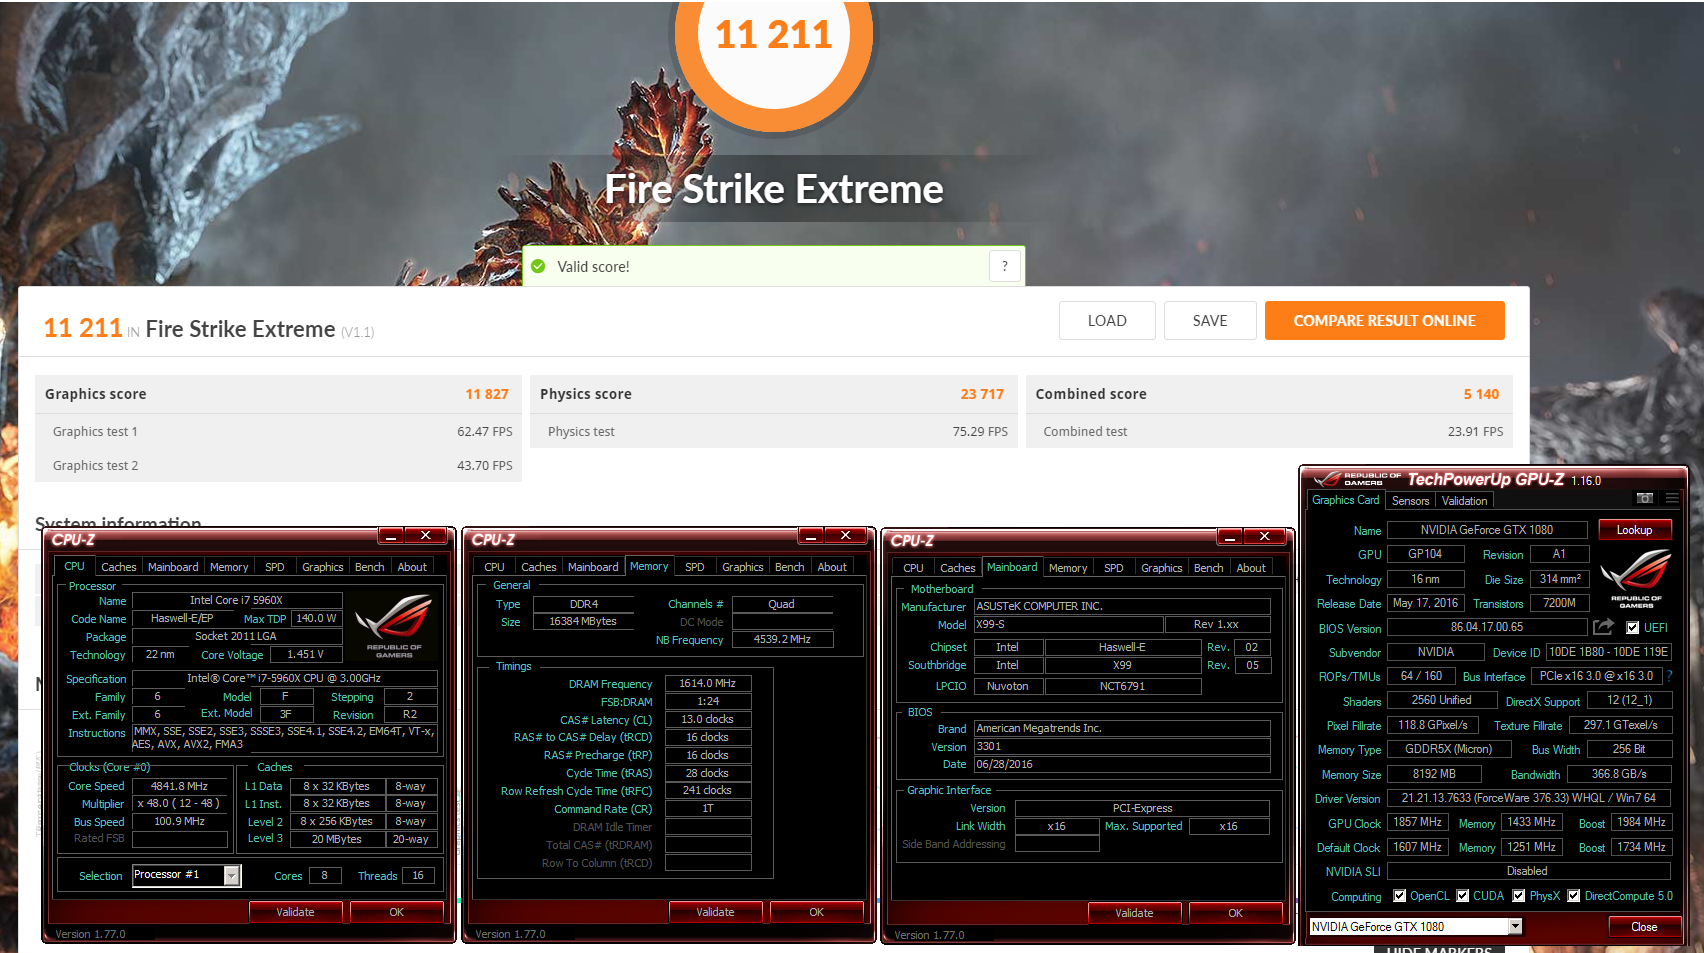Open Bench tab in first CPU-Z window
The height and width of the screenshot is (953, 1704).
(x=369, y=567)
